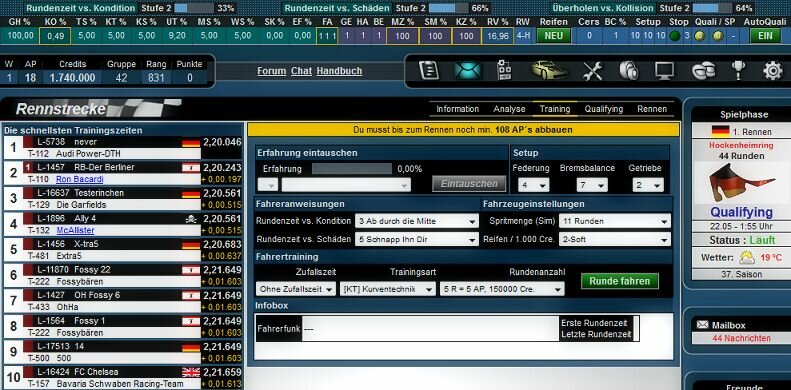Click the Union Jack flag on FC Chelsea row
Image resolution: width=791 pixels, height=390 pixels.
coord(191,372)
